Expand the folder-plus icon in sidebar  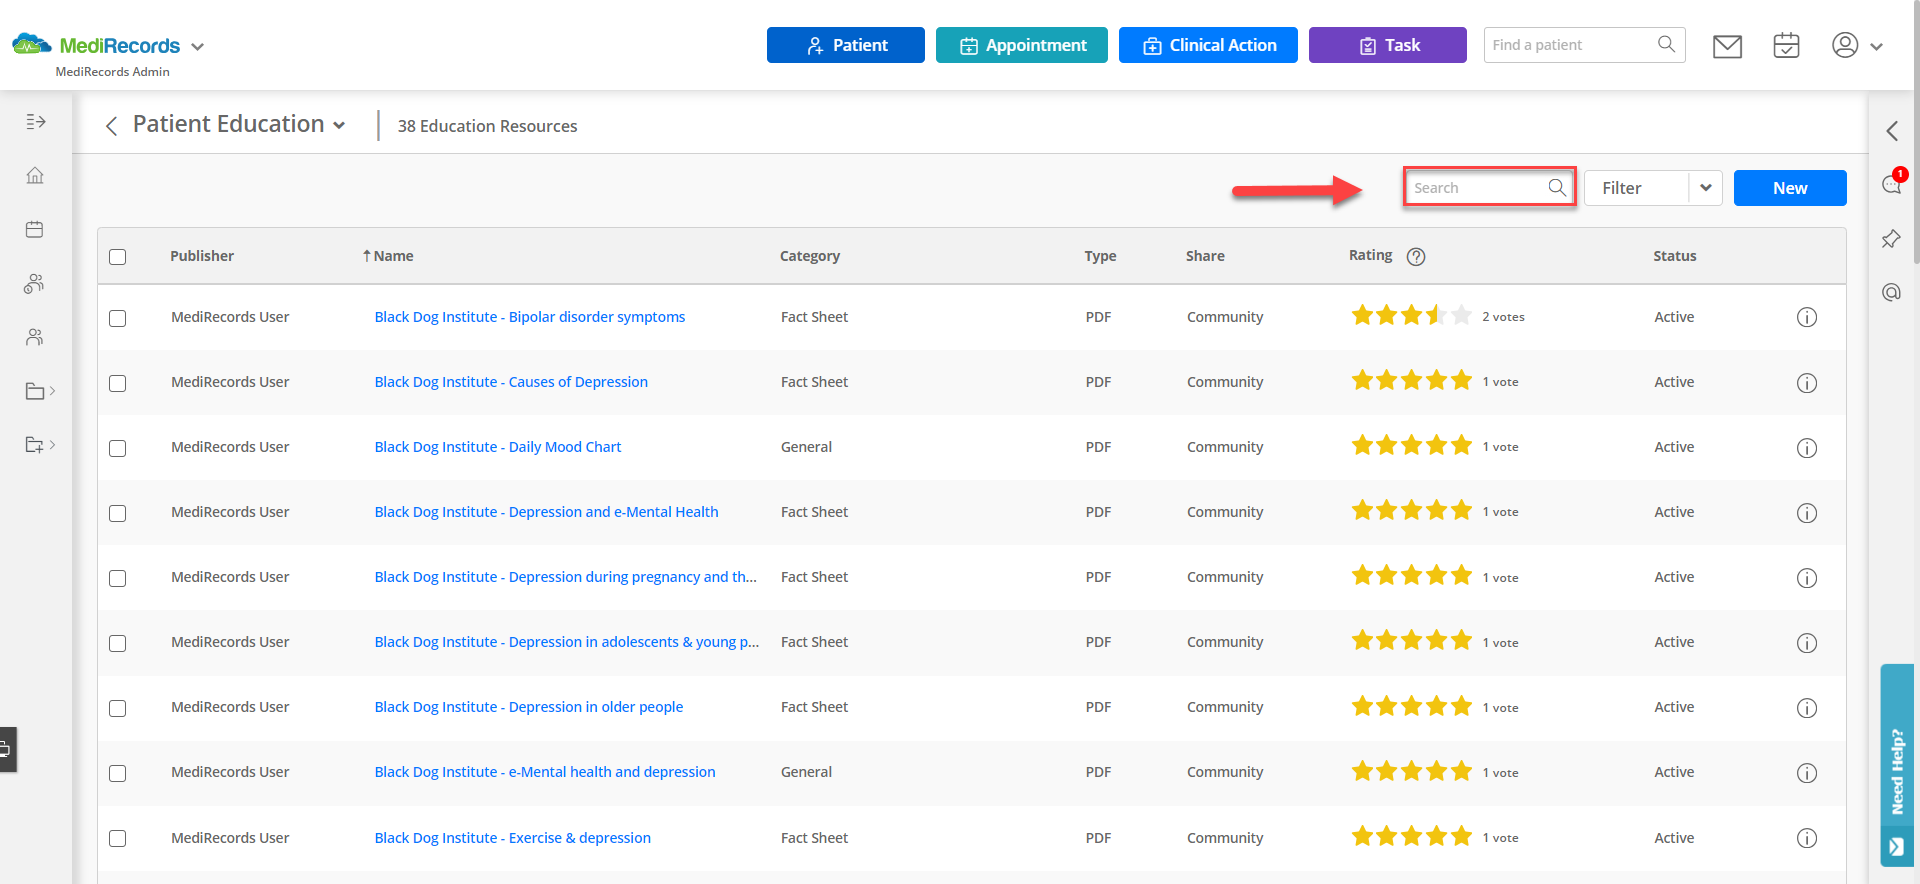tap(40, 445)
